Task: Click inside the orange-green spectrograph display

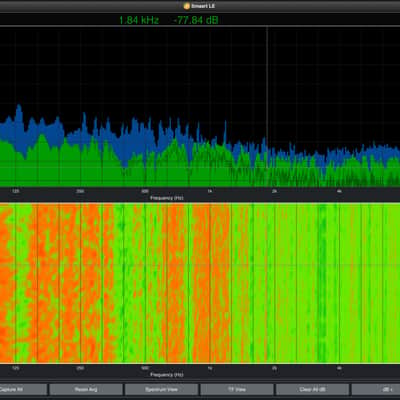Action: [200, 283]
